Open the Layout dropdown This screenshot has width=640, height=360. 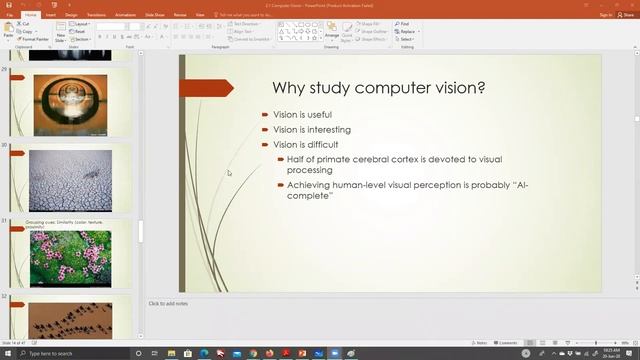click(x=80, y=24)
